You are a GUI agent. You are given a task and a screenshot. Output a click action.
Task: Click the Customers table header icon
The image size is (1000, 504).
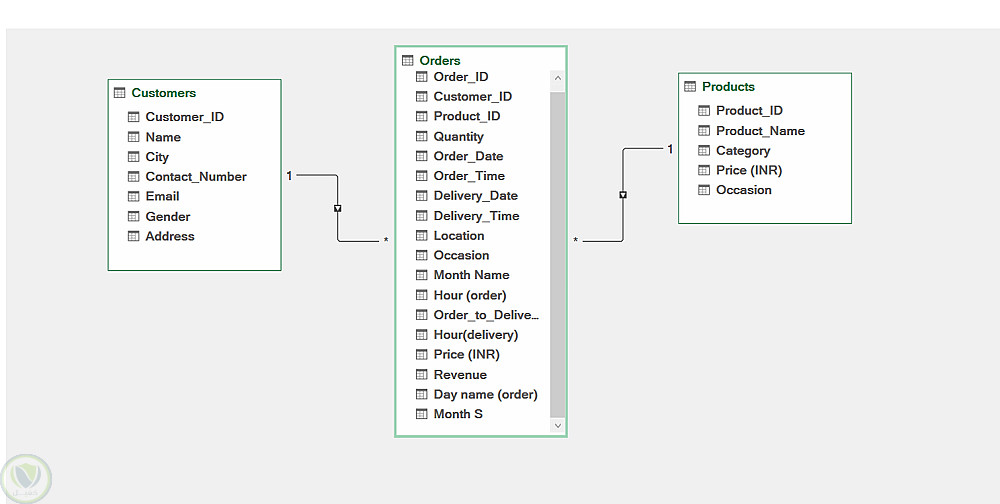coord(120,93)
